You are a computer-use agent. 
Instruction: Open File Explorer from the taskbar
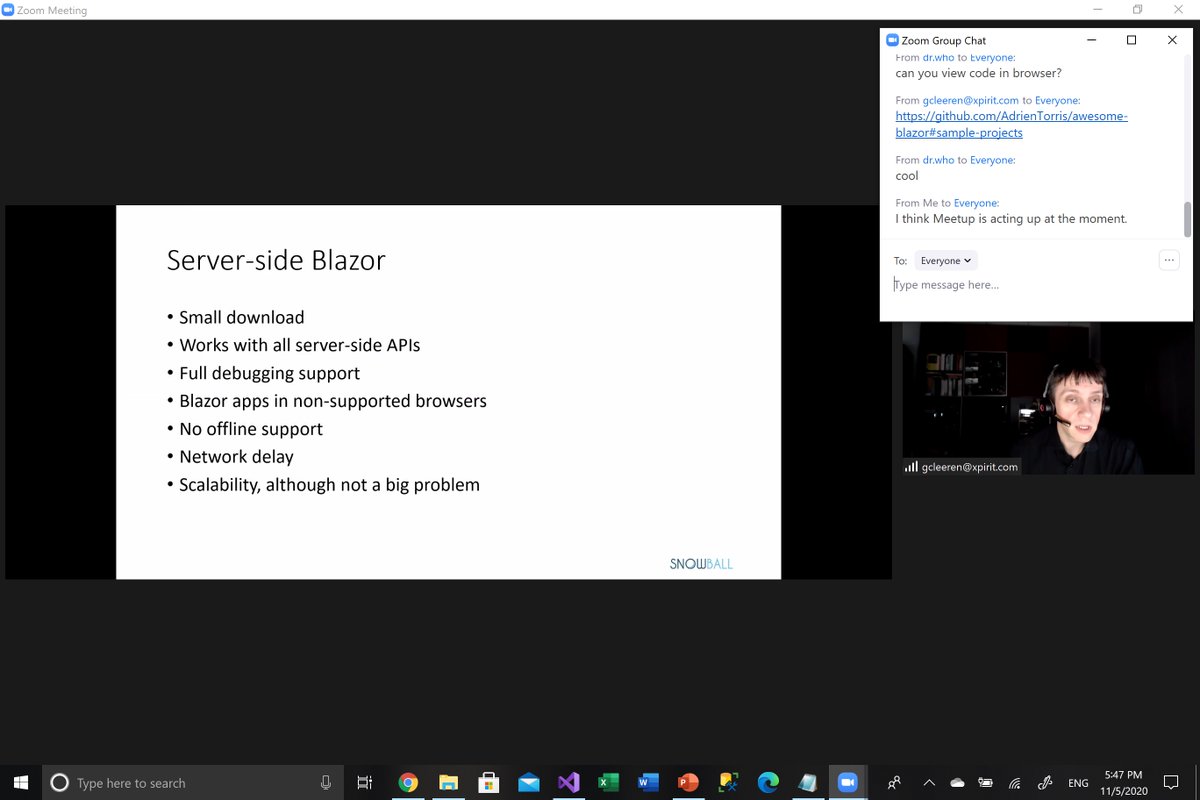[448, 783]
